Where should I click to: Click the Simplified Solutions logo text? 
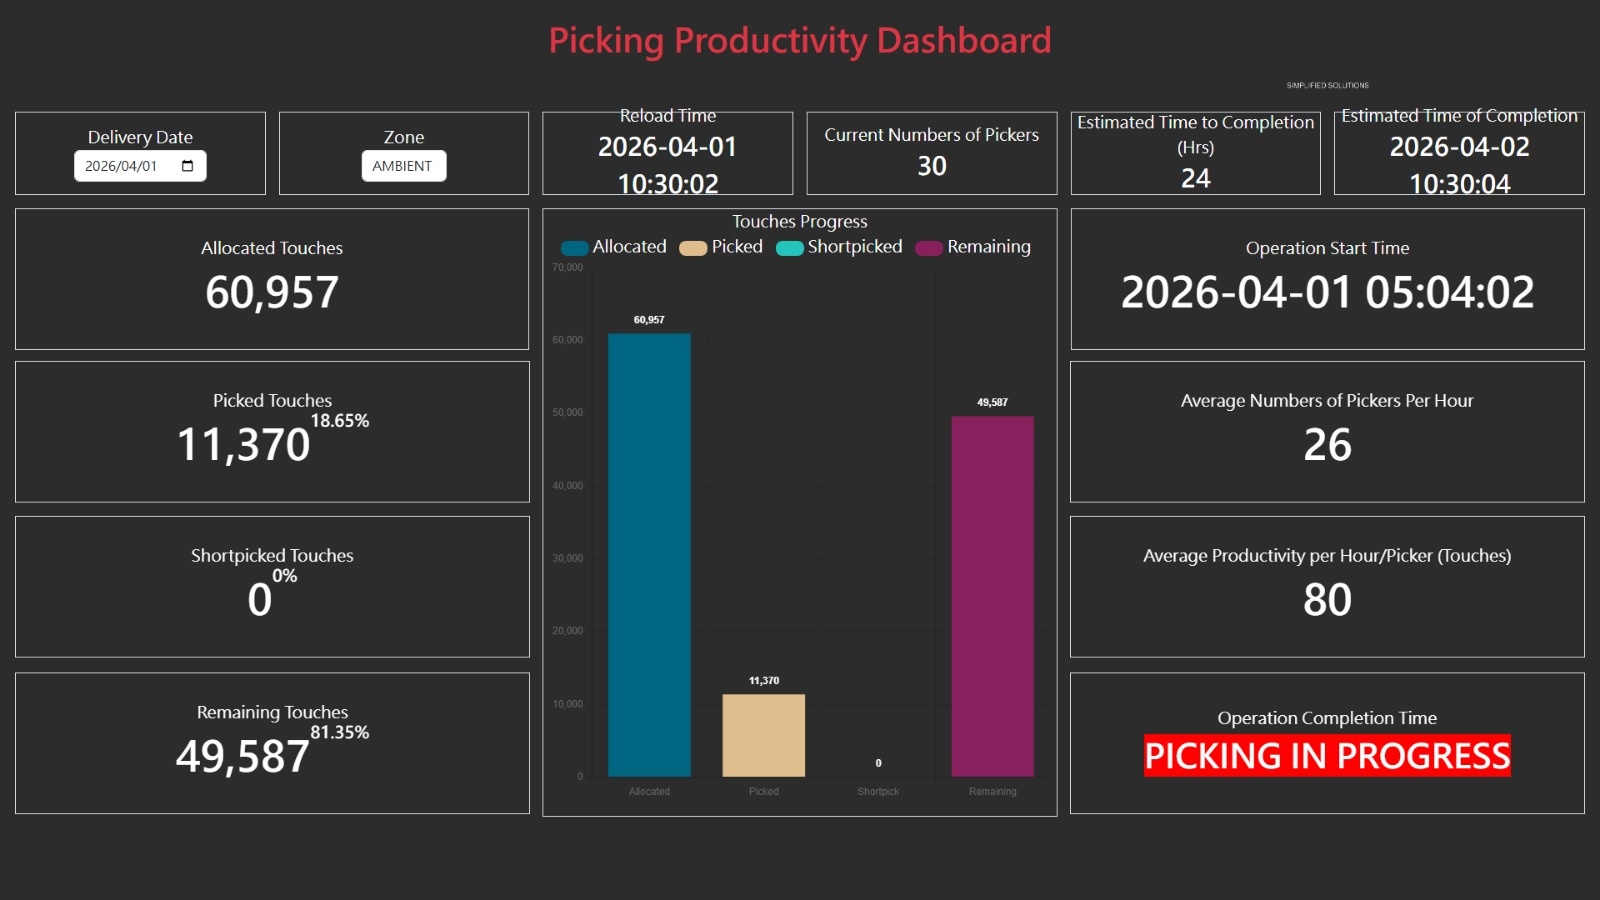click(1328, 85)
